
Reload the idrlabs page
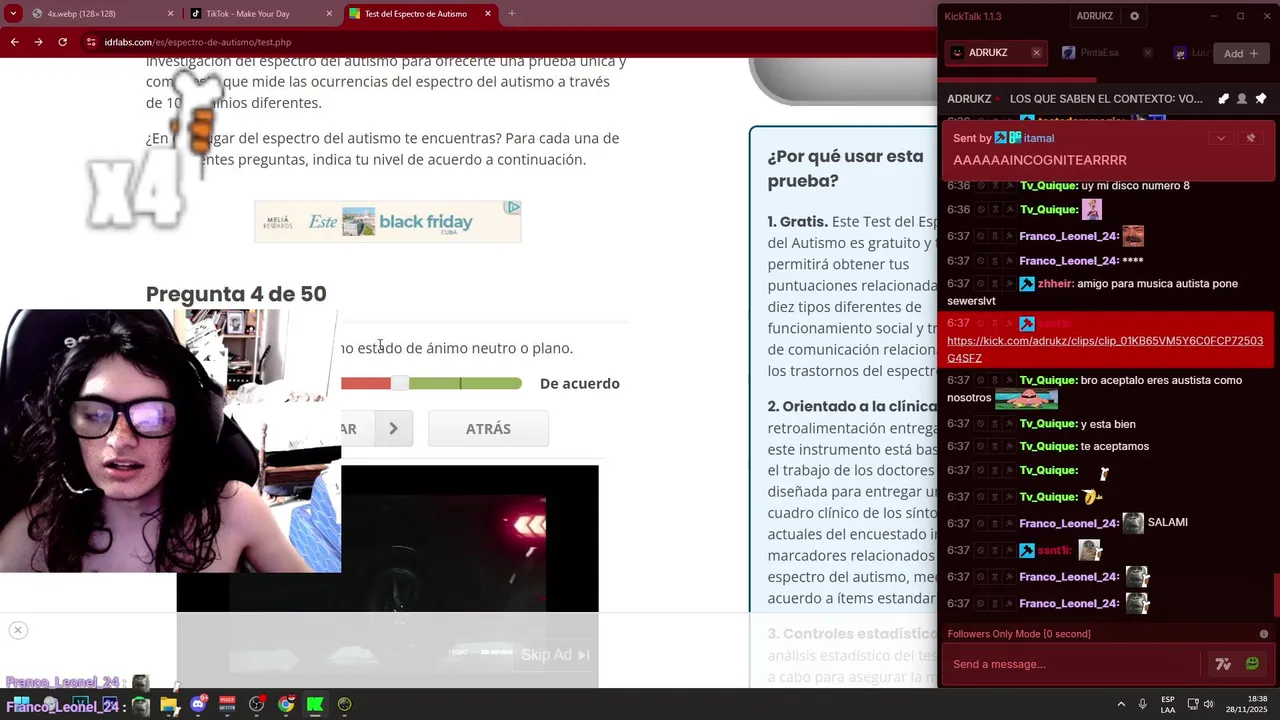pos(62,42)
